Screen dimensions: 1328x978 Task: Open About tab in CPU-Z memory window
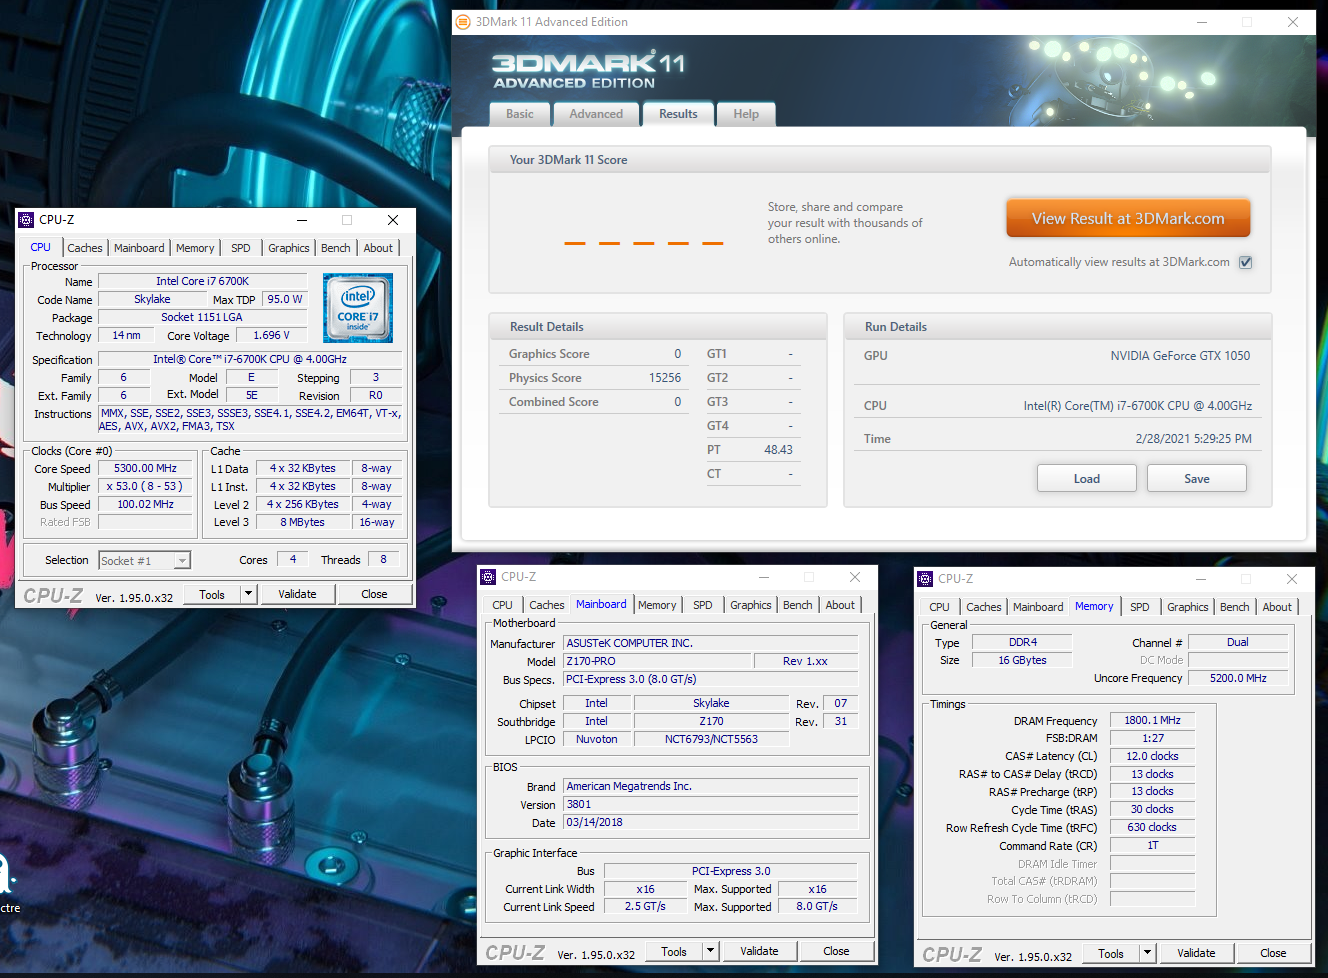pos(1277,607)
